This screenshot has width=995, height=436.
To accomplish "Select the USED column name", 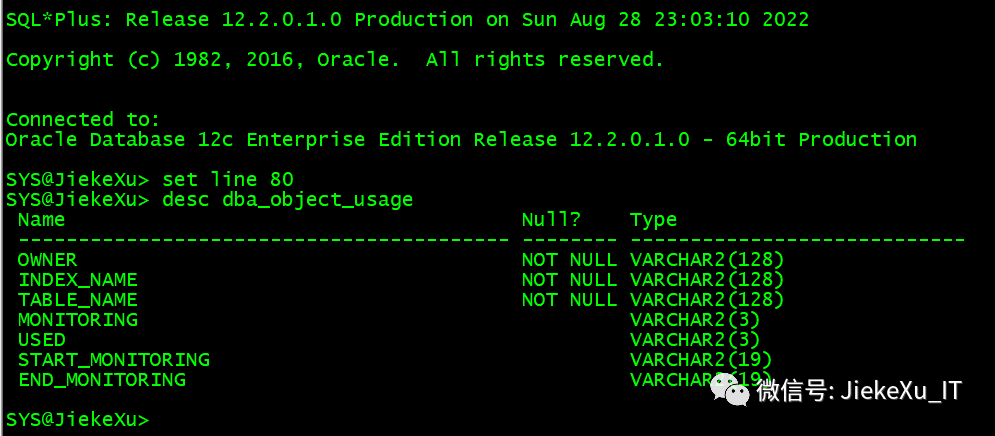I will coord(41,340).
